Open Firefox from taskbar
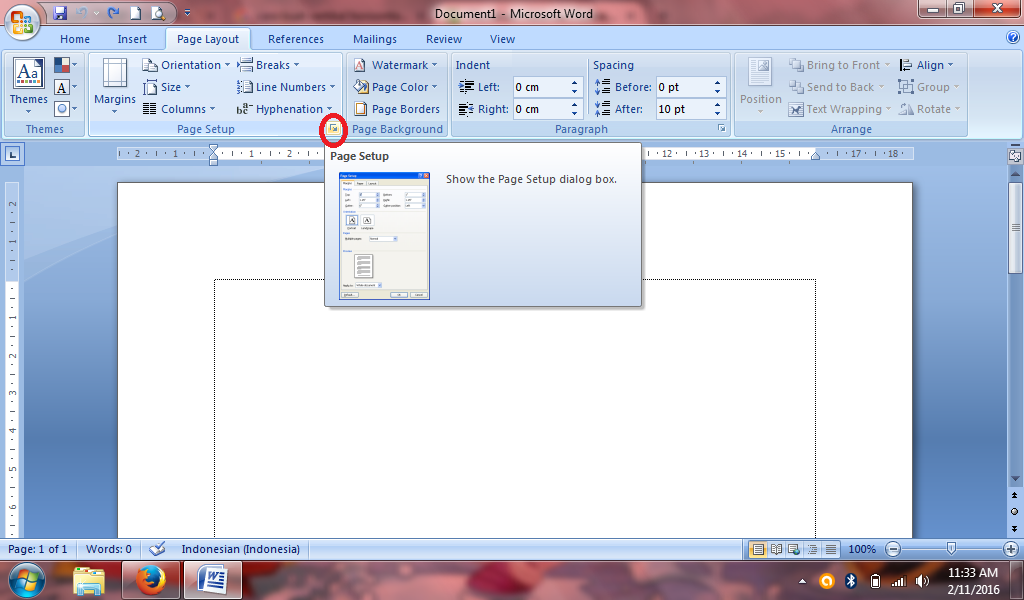The width and height of the screenshot is (1024, 600). [151, 580]
